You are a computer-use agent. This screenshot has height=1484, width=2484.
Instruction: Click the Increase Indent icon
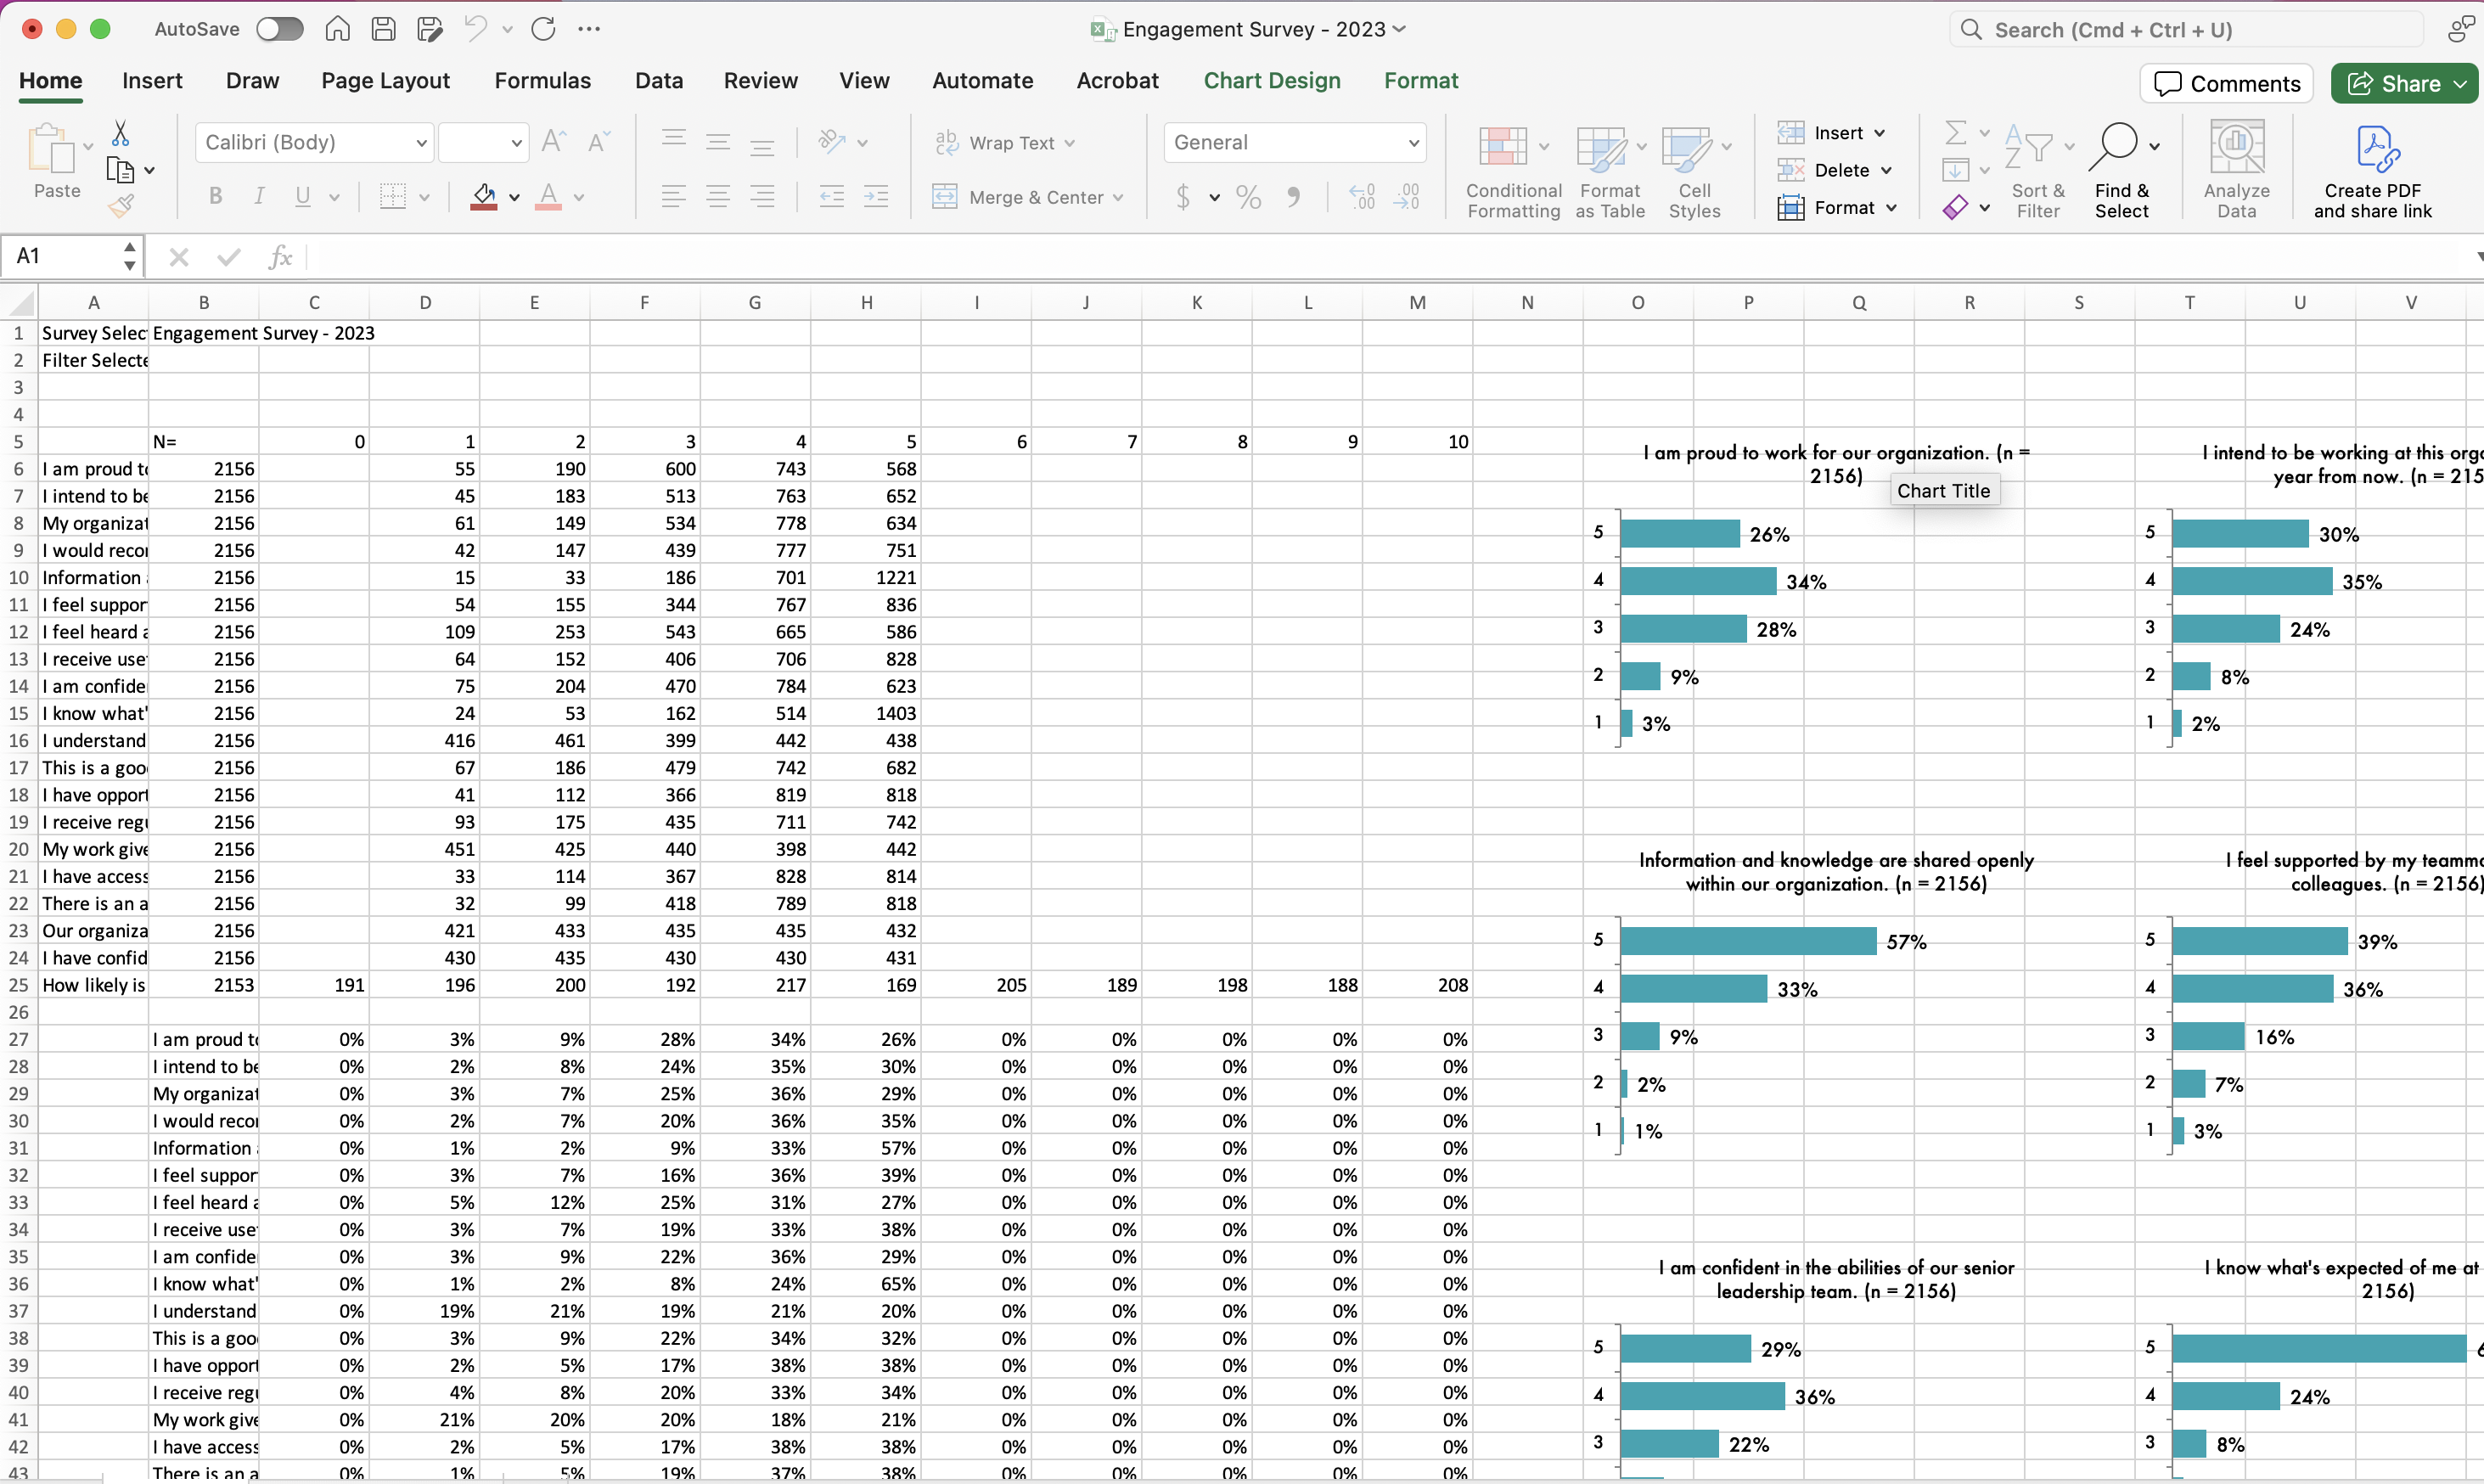[x=876, y=197]
